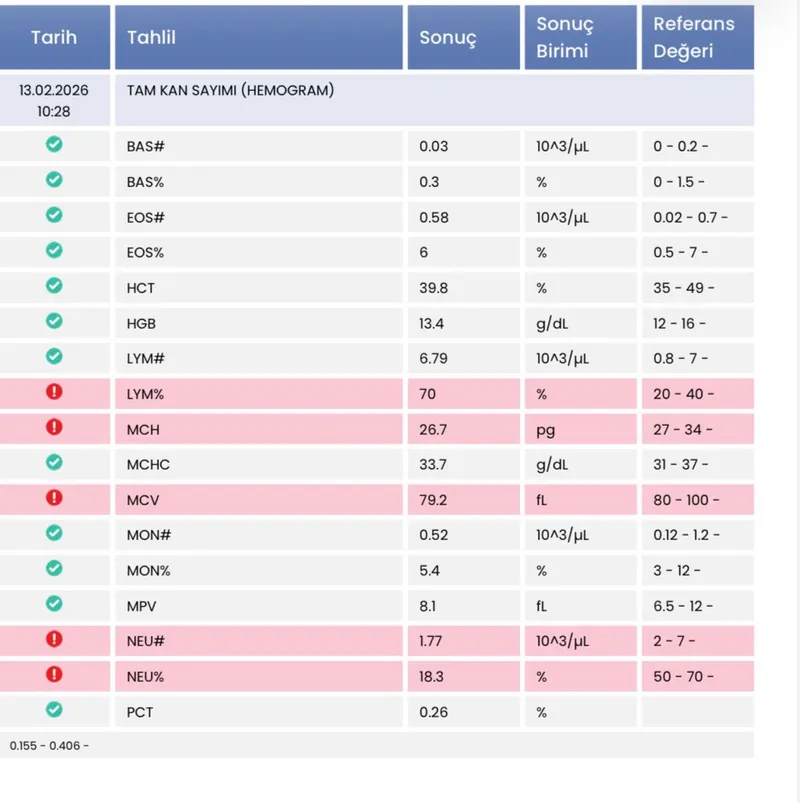The image size is (800, 803).
Task: Select the Referans Değeri column header
Action: tap(696, 38)
